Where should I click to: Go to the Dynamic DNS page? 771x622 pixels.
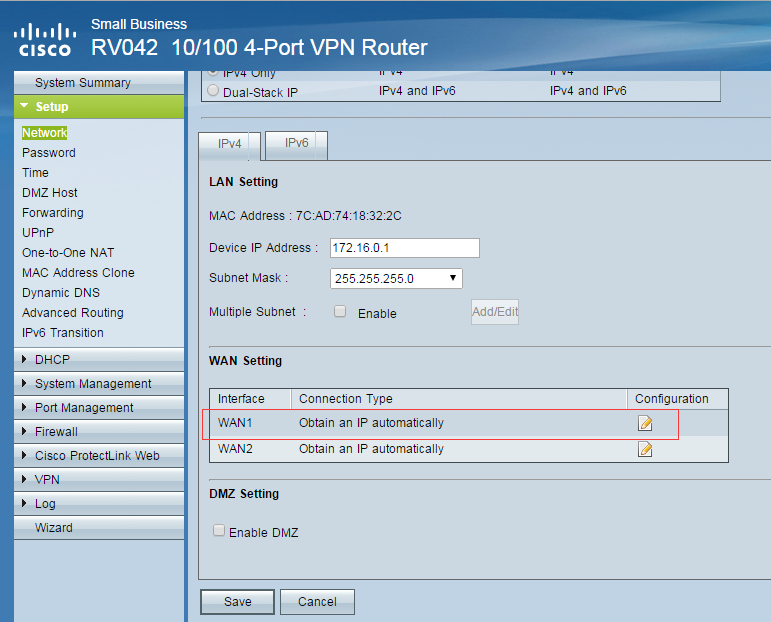tap(61, 293)
